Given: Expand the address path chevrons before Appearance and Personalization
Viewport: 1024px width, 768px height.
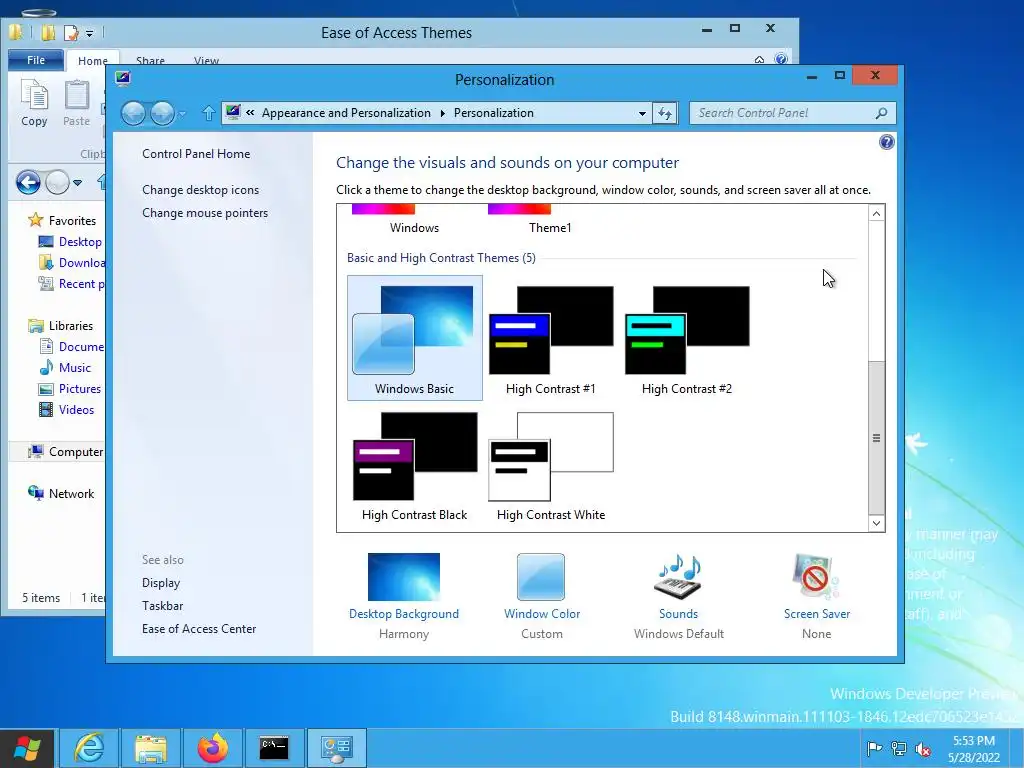Looking at the screenshot, I should [x=250, y=112].
